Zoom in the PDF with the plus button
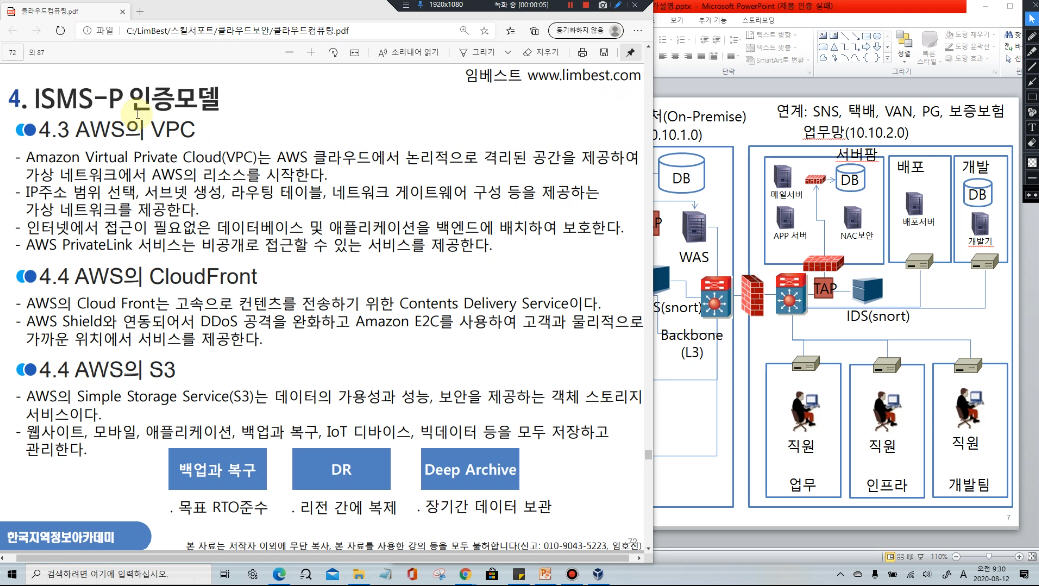 [x=311, y=52]
